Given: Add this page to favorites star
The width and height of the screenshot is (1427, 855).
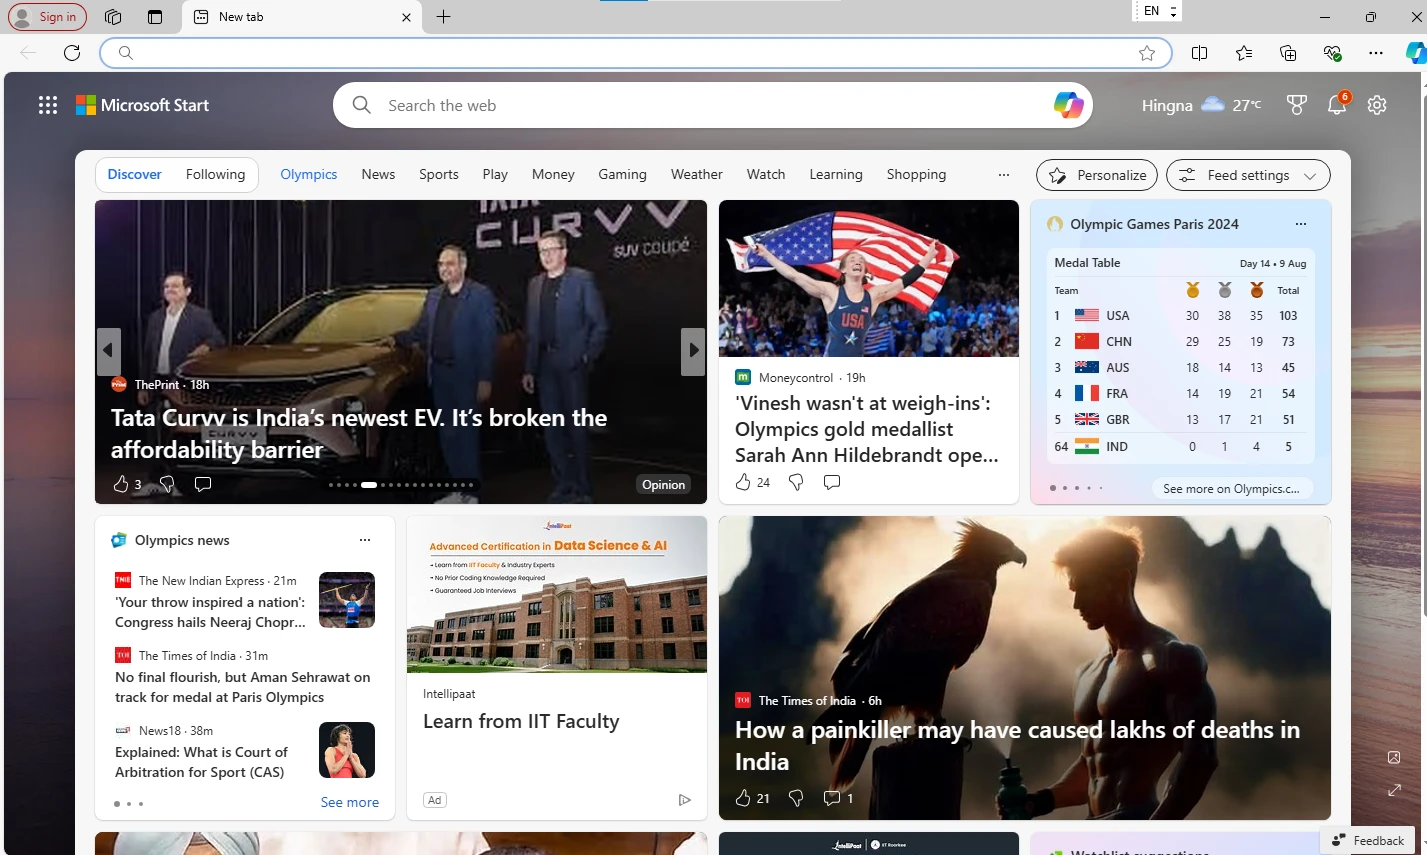Looking at the screenshot, I should point(1147,53).
